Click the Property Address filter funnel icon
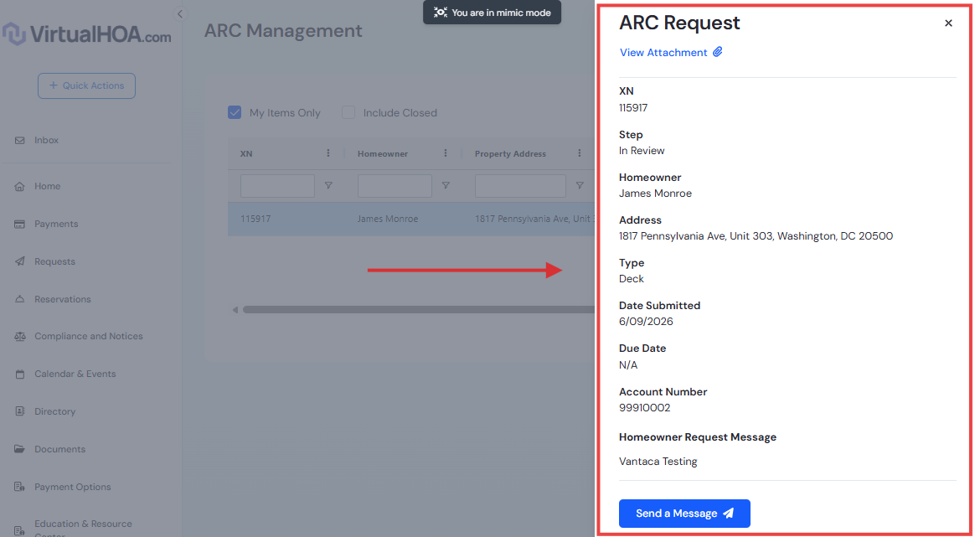 (x=579, y=186)
